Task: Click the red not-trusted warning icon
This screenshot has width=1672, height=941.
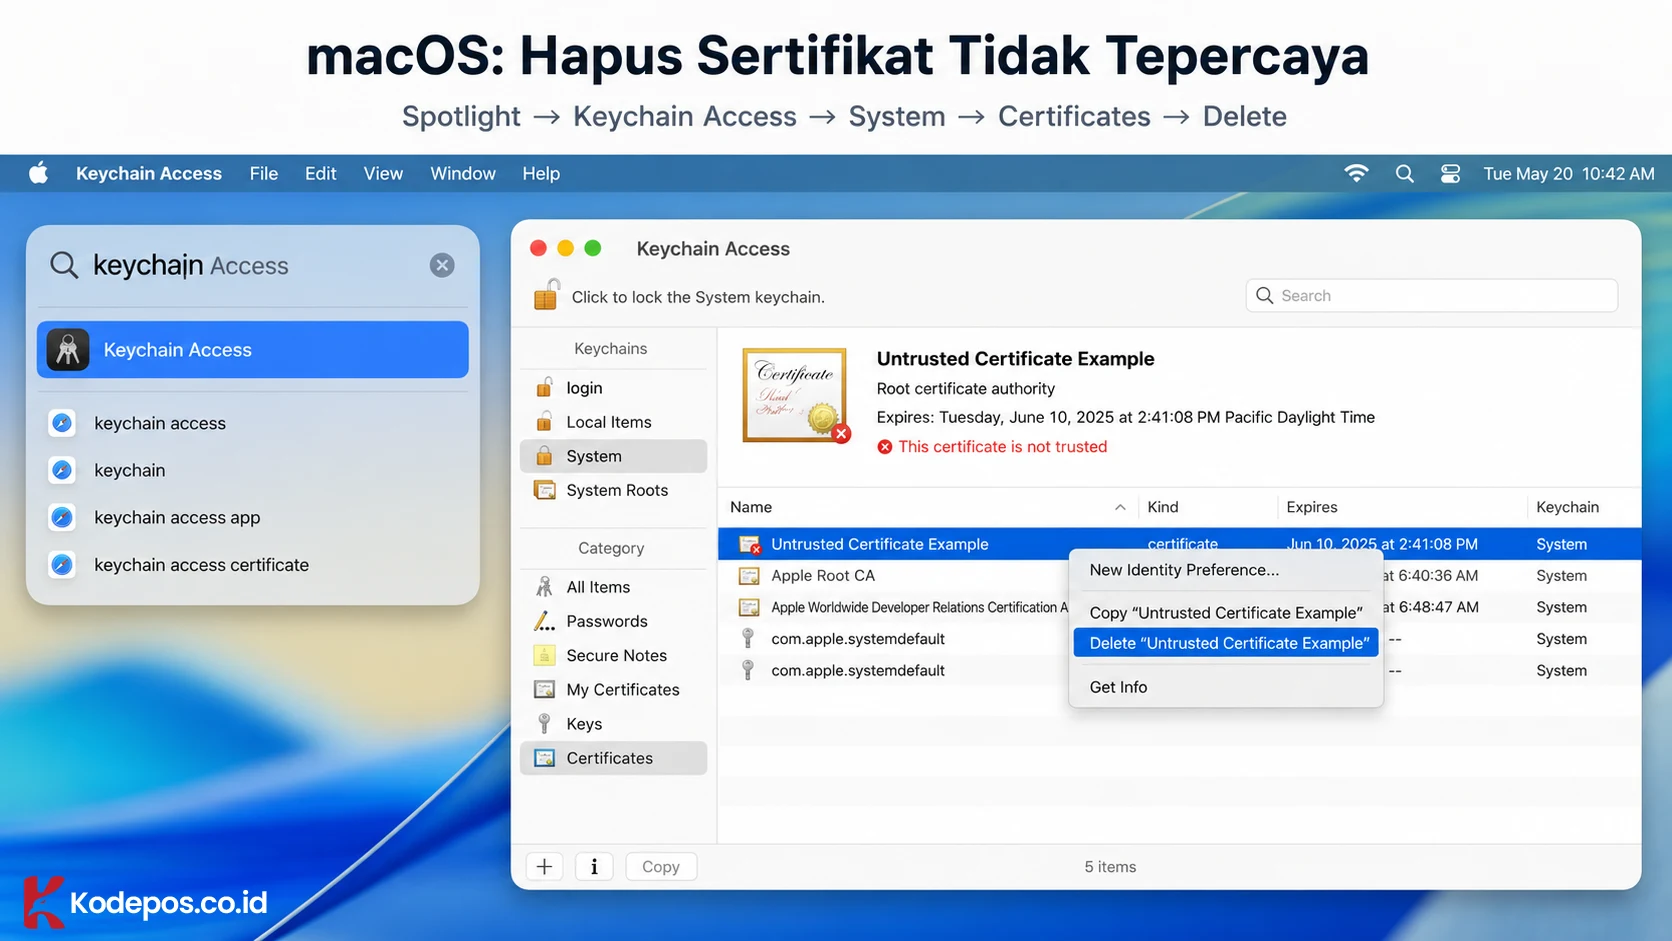Action: tap(885, 447)
